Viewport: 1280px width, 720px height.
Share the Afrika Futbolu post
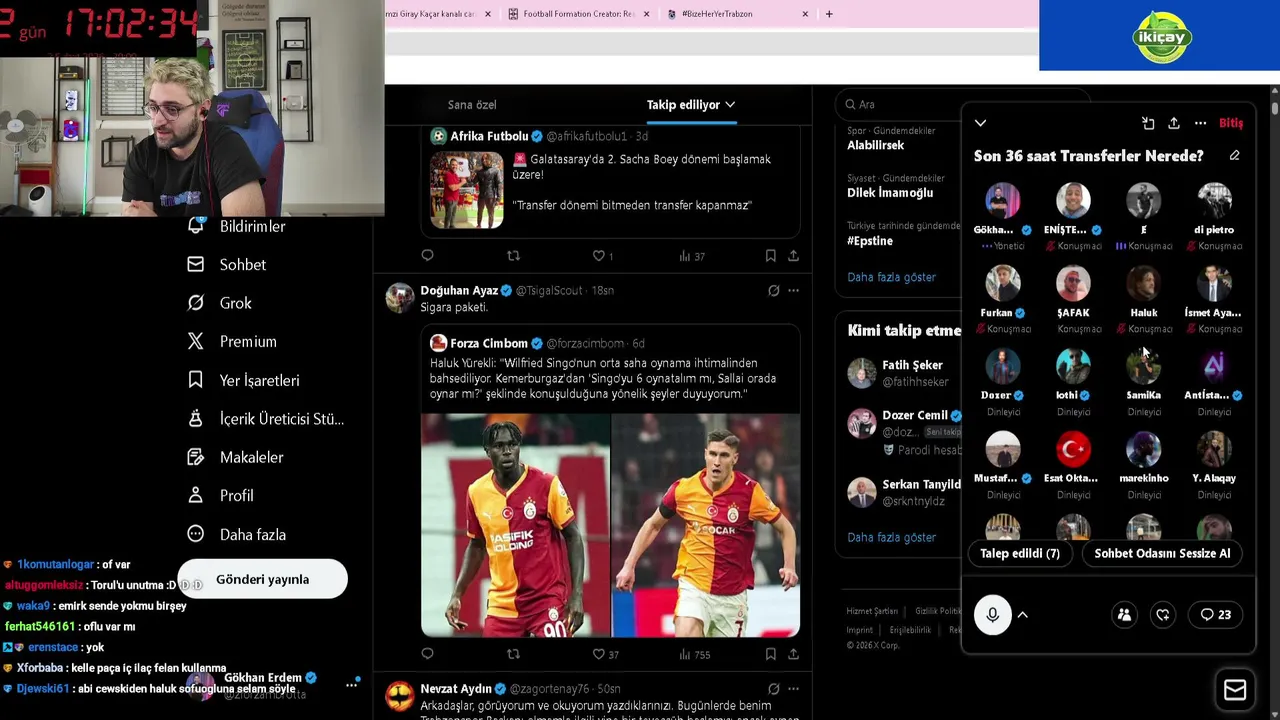coord(793,256)
